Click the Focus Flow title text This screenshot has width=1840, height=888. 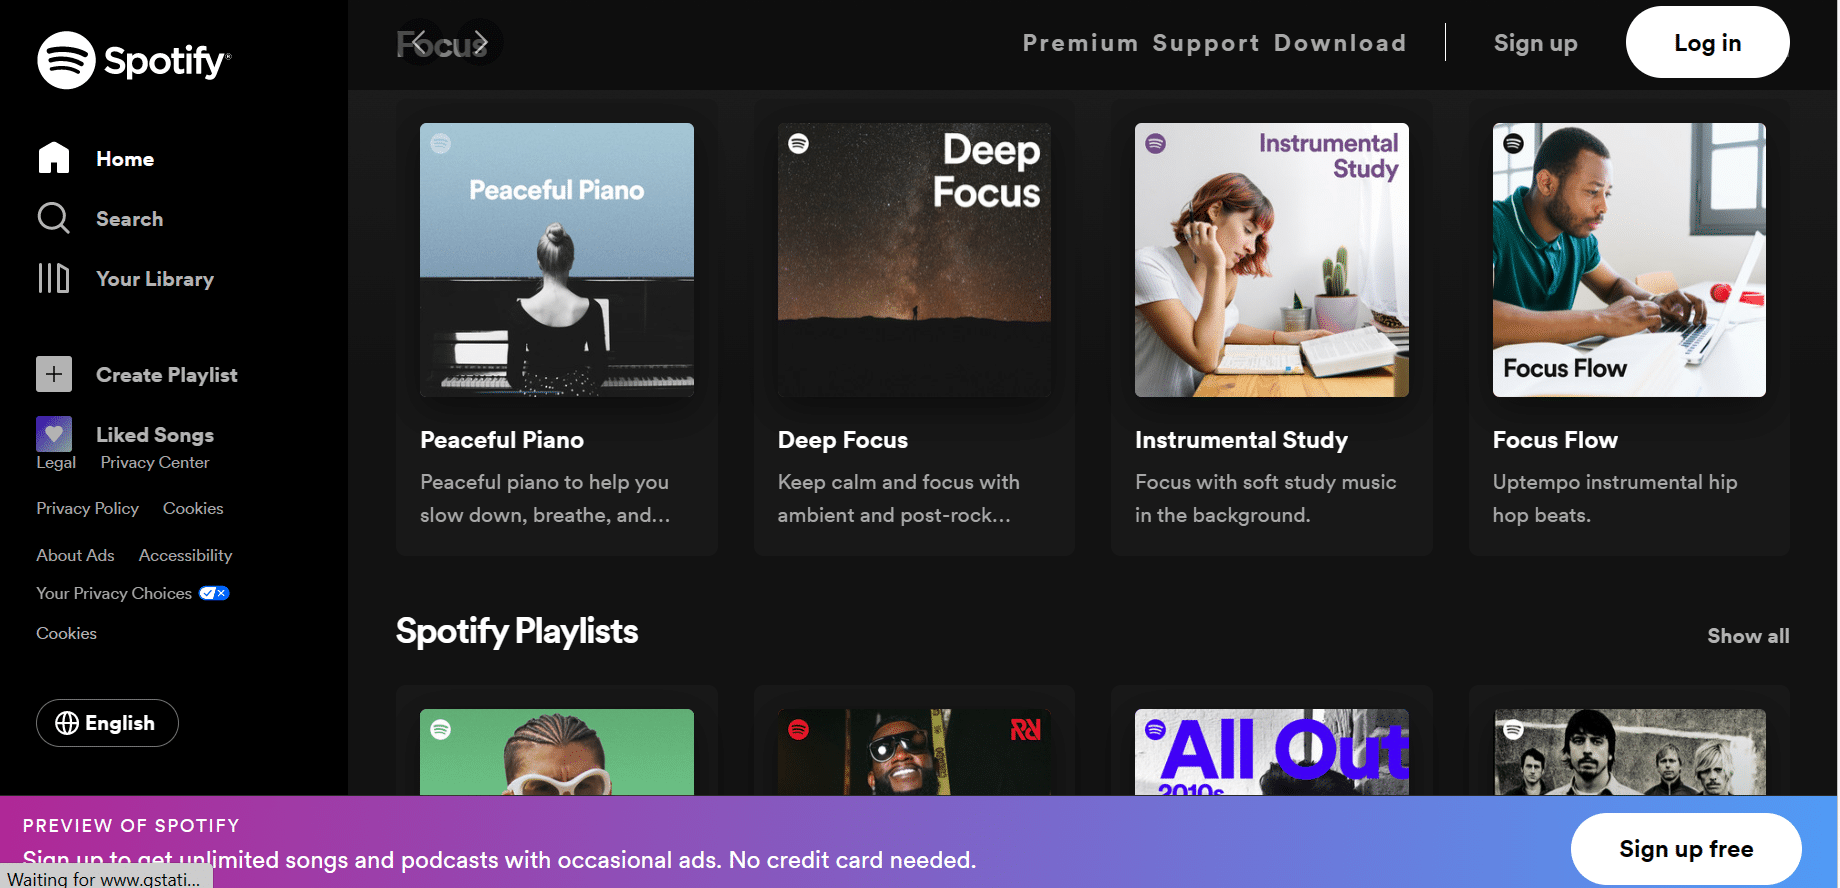pos(1555,440)
